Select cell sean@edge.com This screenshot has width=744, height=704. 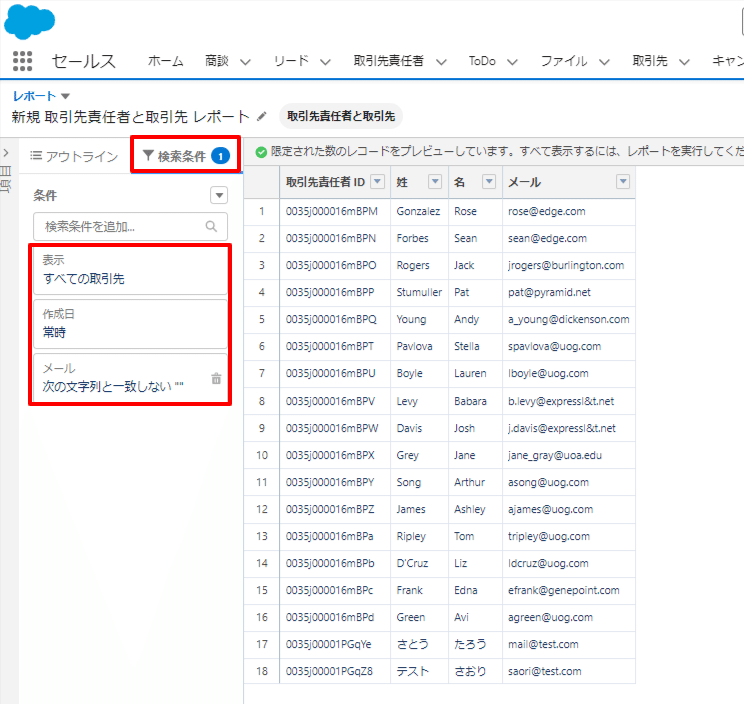coord(568,239)
